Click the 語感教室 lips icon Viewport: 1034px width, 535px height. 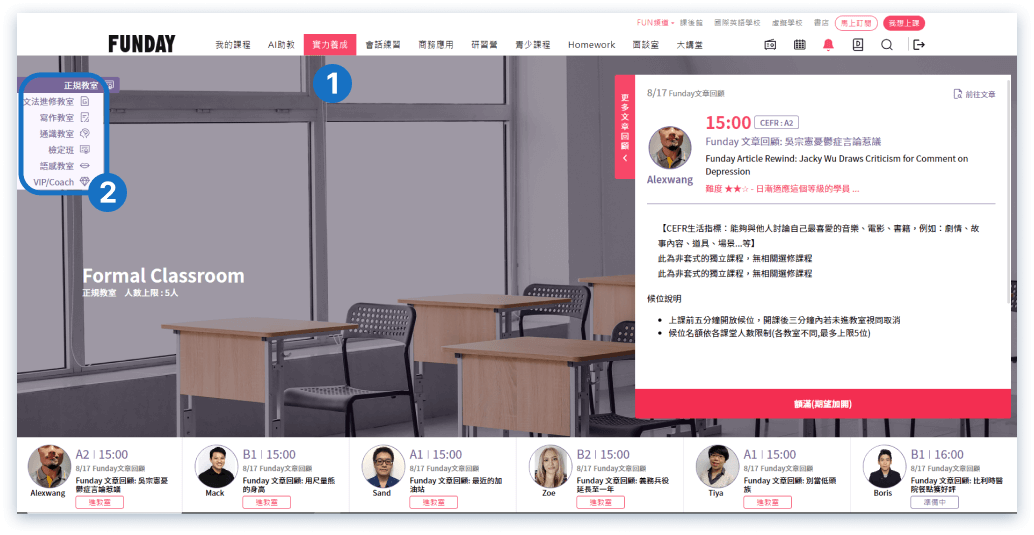coord(85,166)
